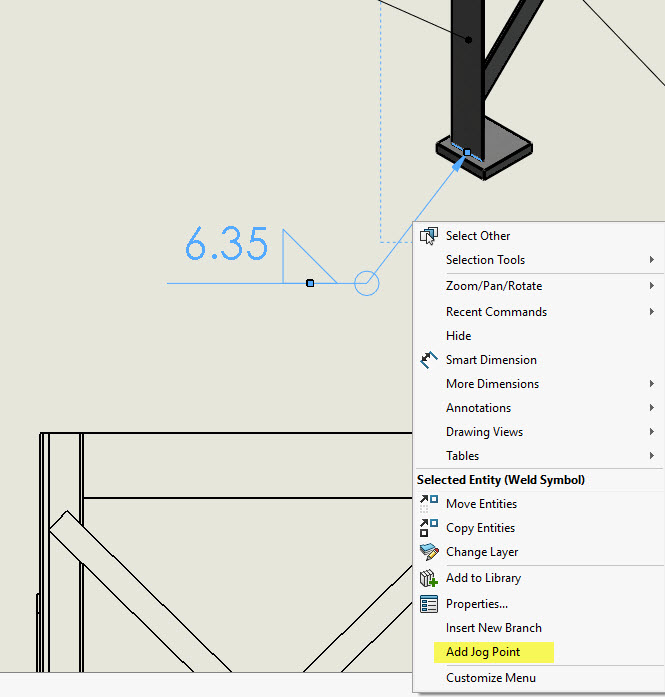Click the weld-all-around circle symbol
665x697 pixels.
(x=367, y=283)
